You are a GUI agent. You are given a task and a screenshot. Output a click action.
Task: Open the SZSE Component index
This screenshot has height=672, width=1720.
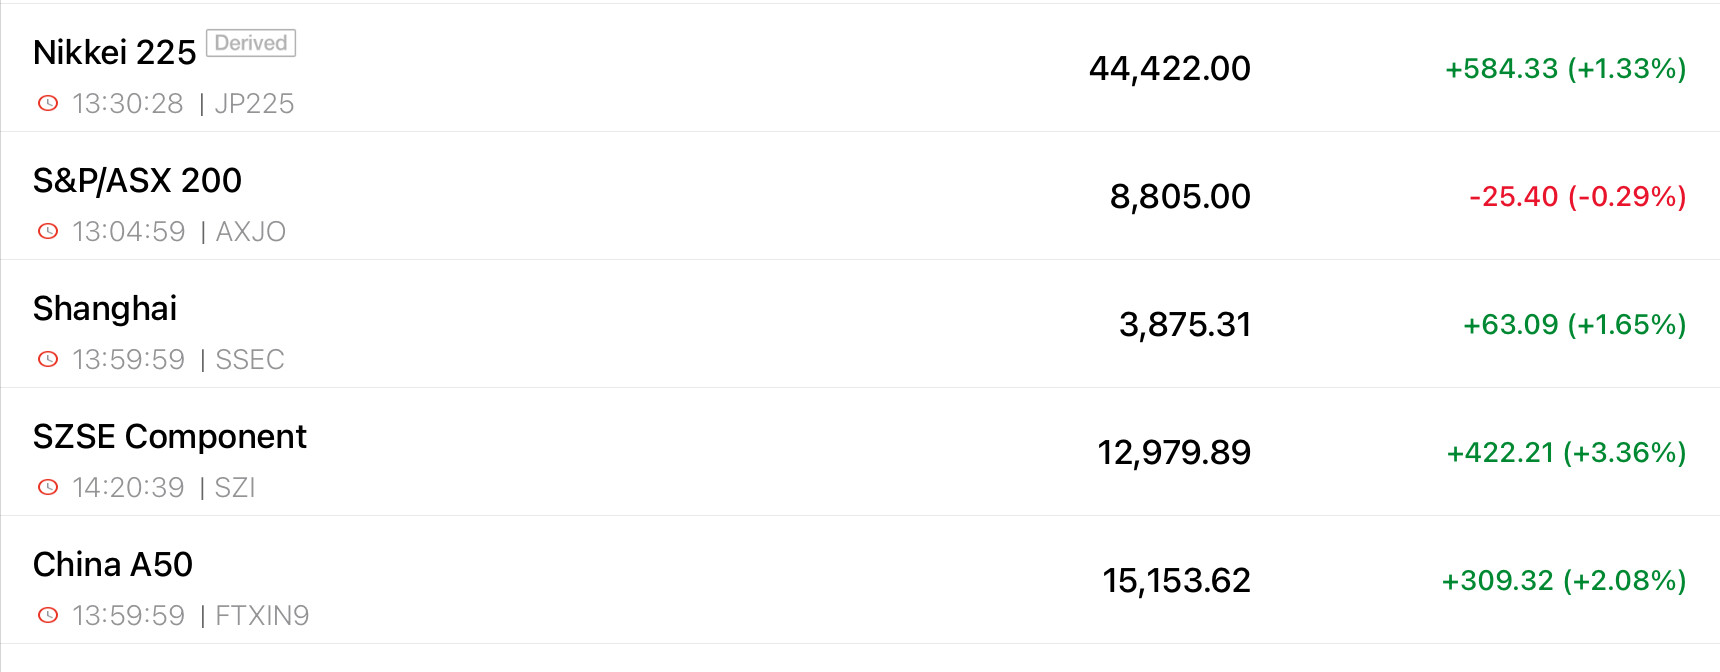170,436
